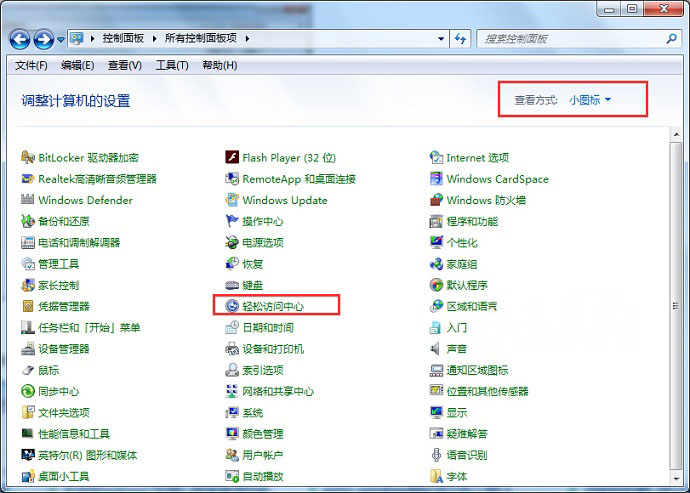690x493 pixels.
Task: Open the 帮助(H) menu
Action: [x=220, y=66]
